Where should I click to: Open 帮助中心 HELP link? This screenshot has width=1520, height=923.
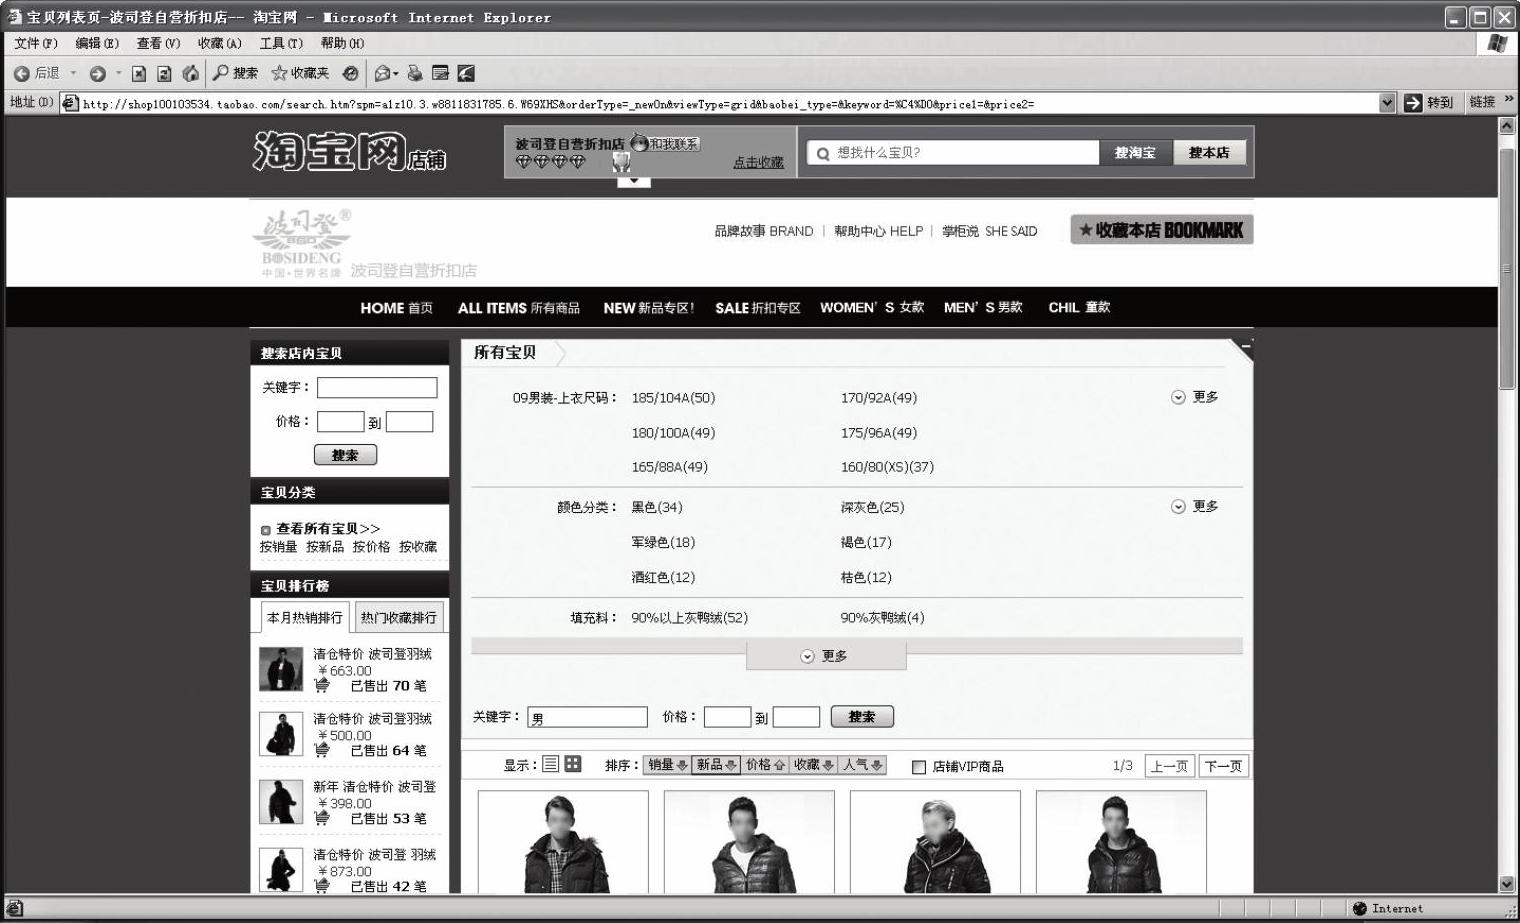click(878, 231)
